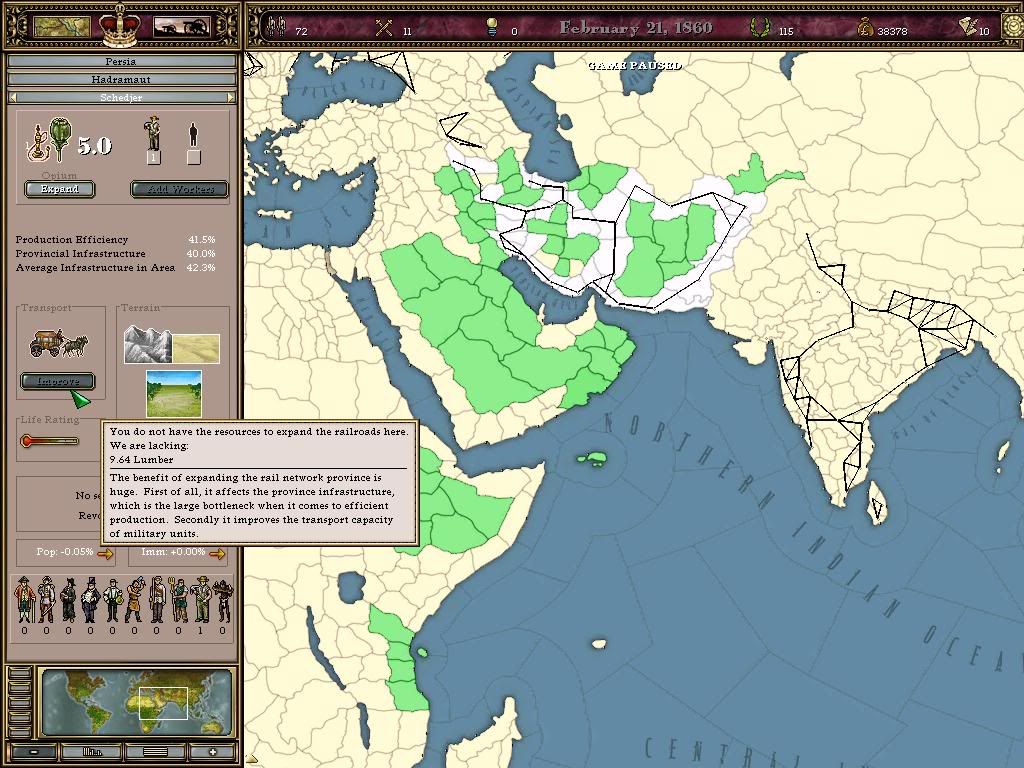1024x768 pixels.
Task: Click the treasury value 38378
Action: (x=892, y=31)
